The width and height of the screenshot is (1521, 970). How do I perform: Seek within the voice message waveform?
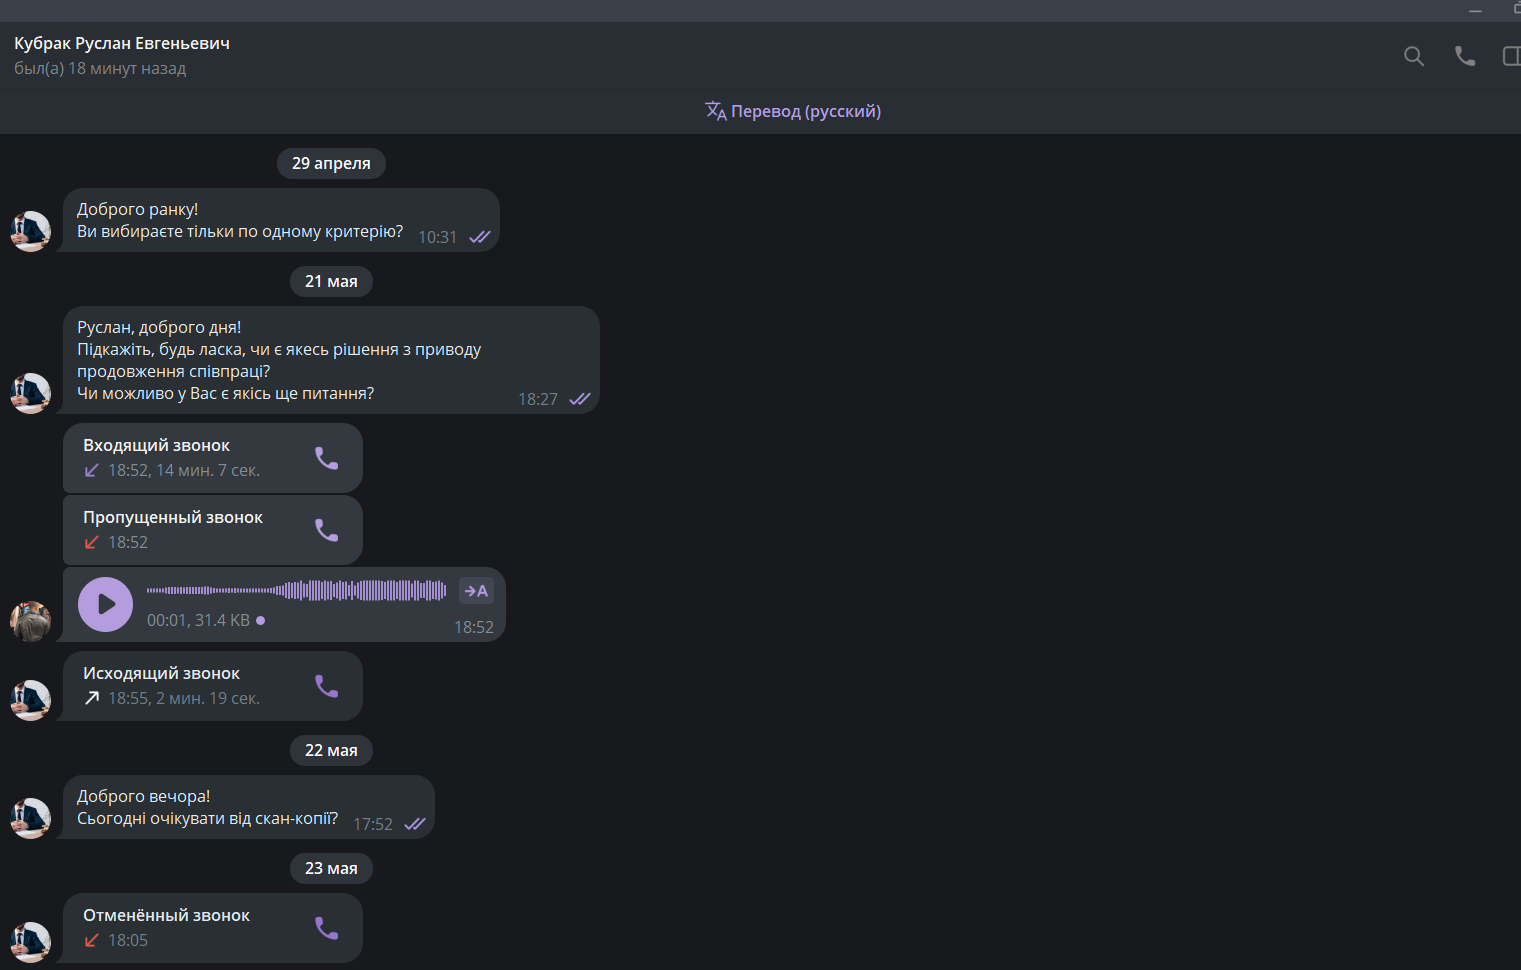[x=296, y=590]
